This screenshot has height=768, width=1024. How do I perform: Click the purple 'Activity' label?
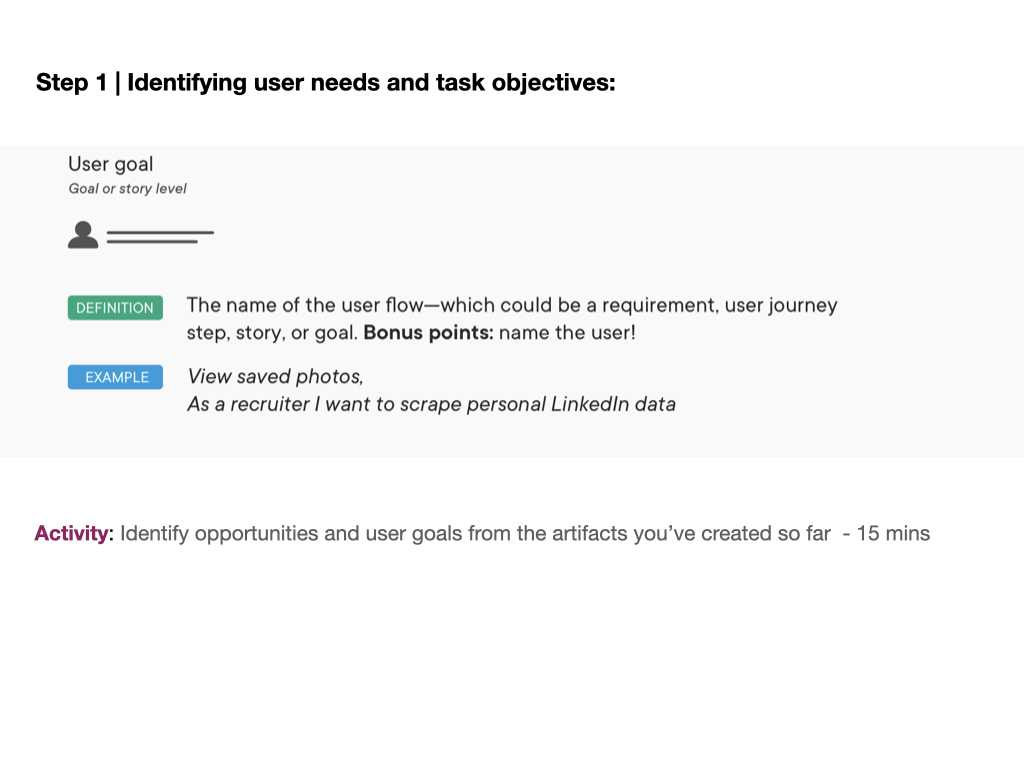[71, 533]
